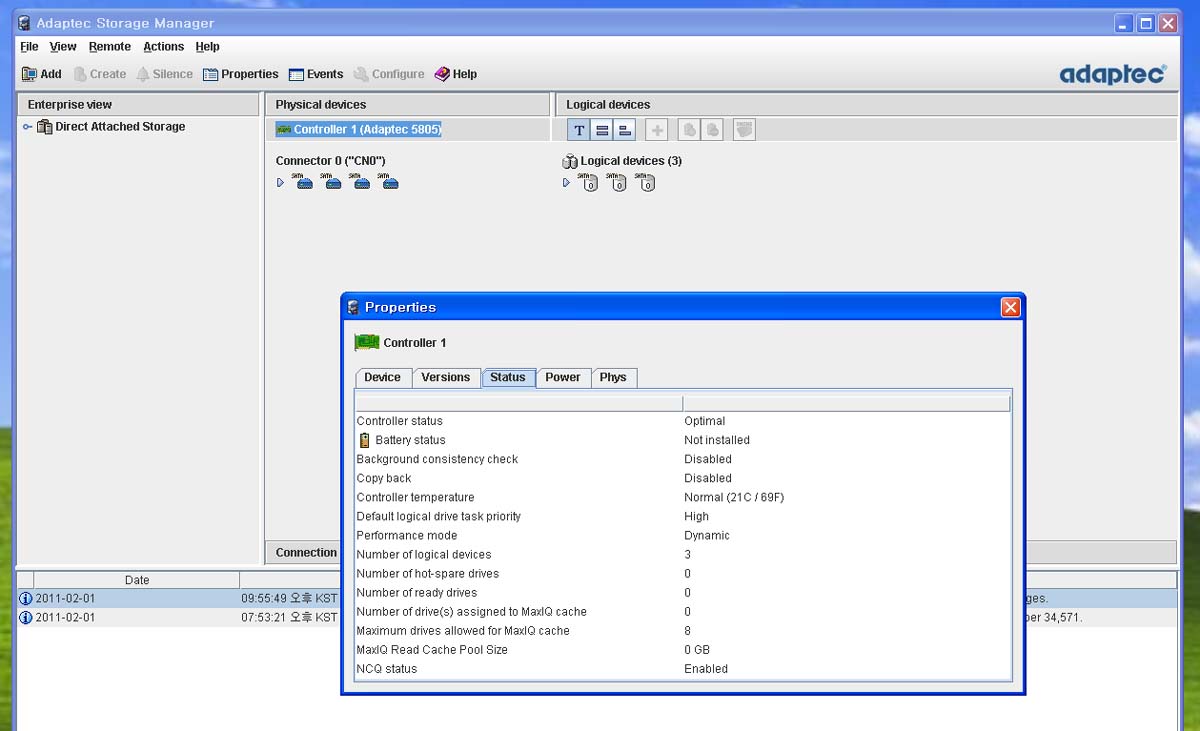Click the 'Normal (21C / 69F)' temperature value

click(x=734, y=497)
